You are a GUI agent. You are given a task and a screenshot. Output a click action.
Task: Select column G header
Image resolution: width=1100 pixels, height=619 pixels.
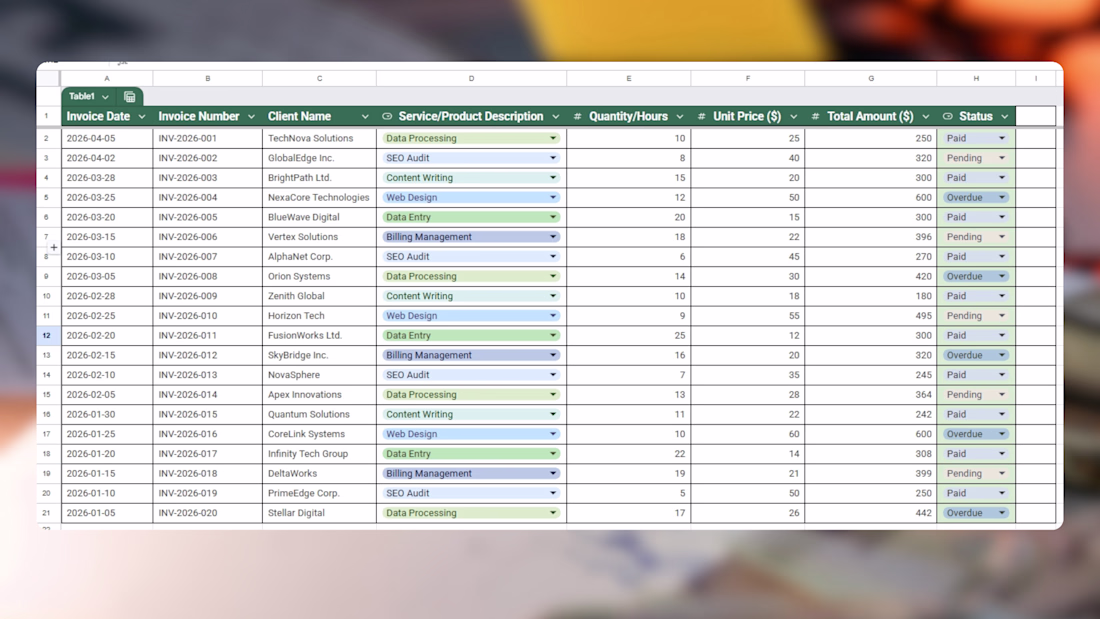870,78
